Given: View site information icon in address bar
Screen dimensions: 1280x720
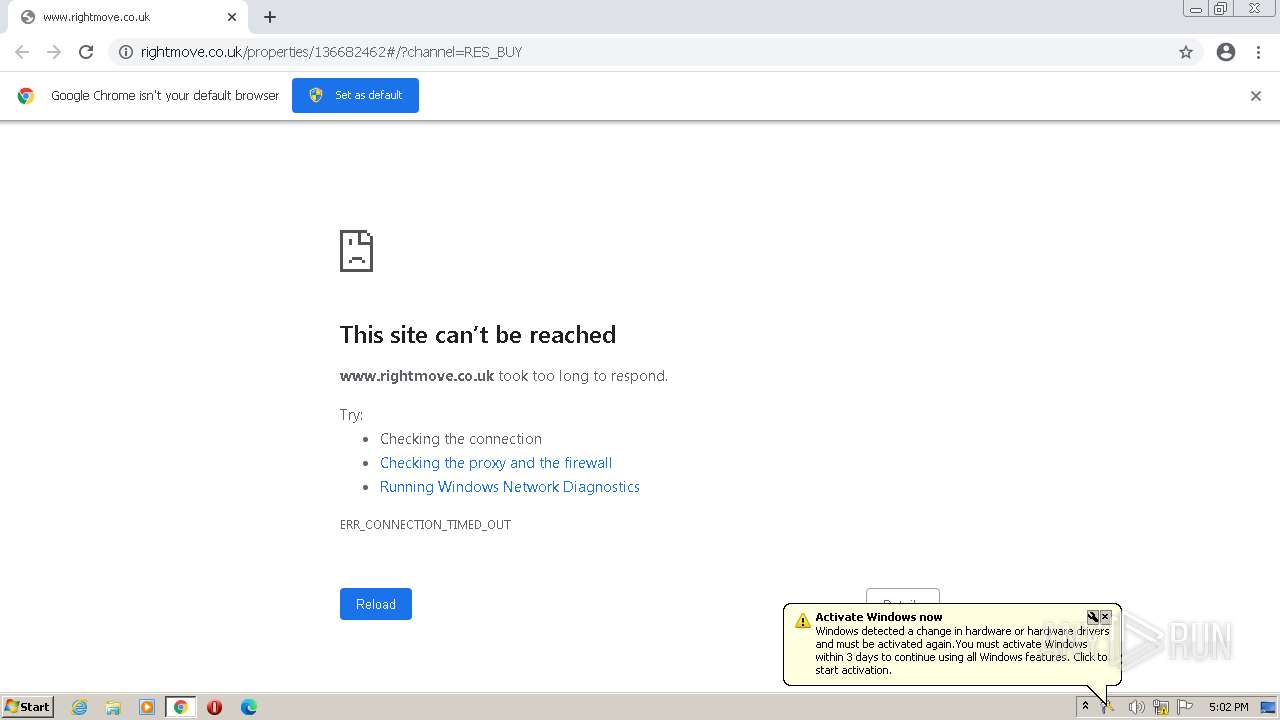Looking at the screenshot, I should coord(126,52).
